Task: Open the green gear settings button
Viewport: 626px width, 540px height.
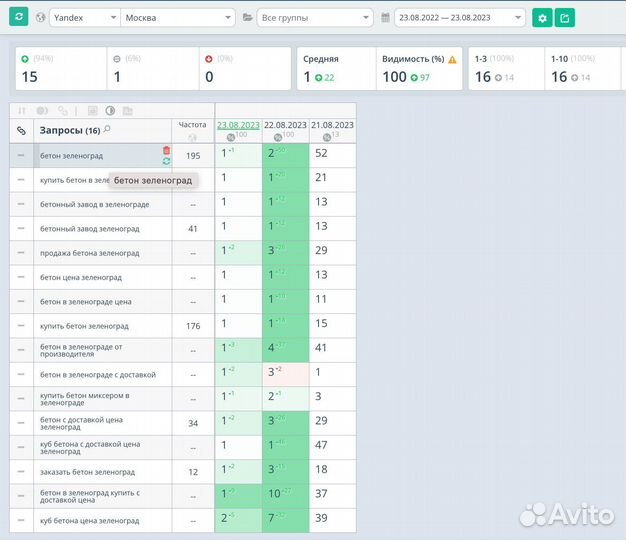Action: tap(542, 18)
